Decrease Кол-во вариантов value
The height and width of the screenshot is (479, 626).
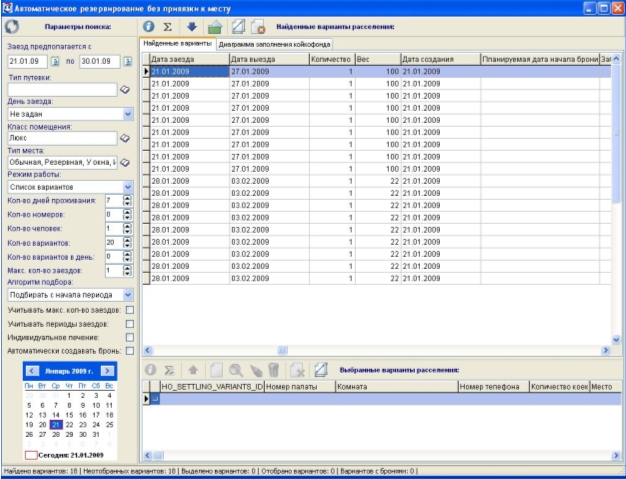coord(127,245)
